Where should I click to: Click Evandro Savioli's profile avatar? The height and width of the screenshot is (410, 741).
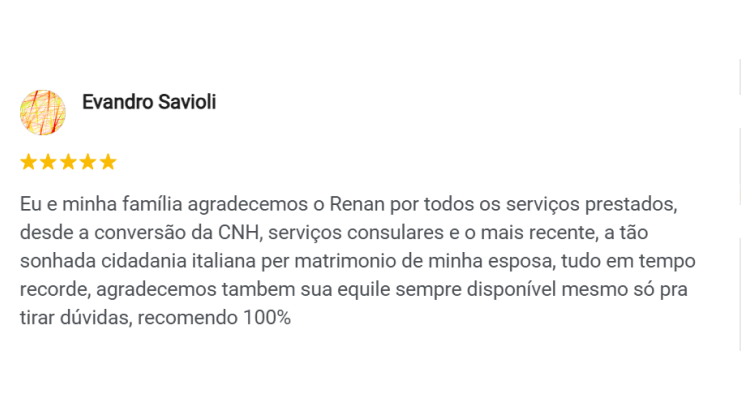pos(43,112)
